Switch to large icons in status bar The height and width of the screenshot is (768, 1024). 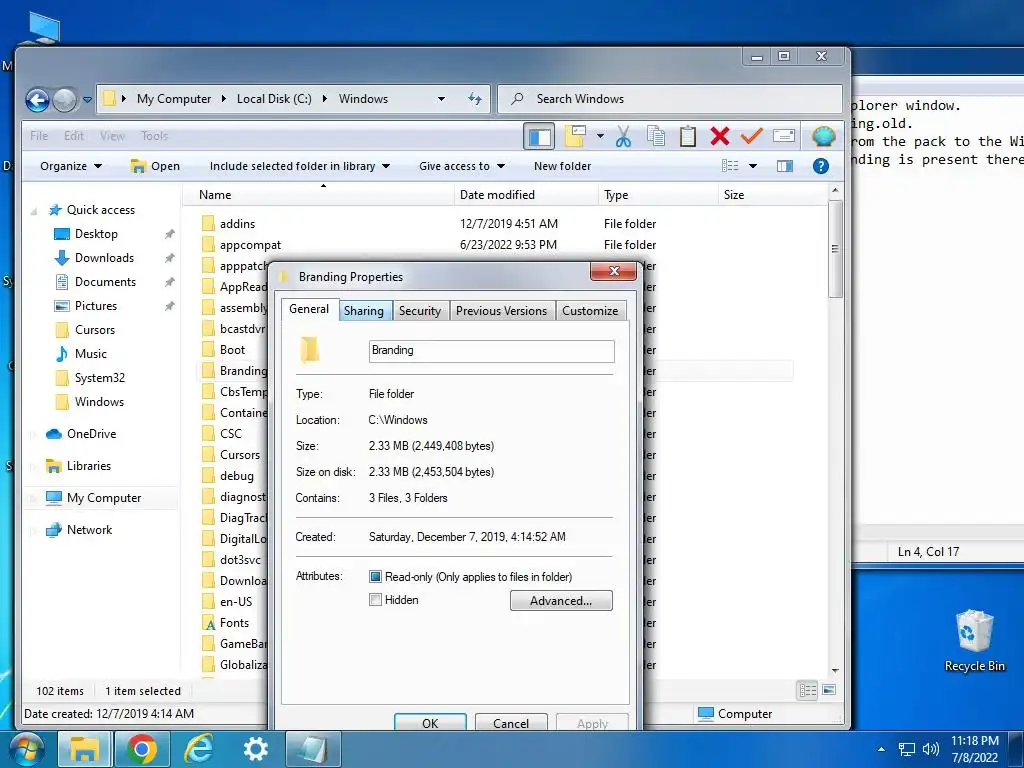click(x=829, y=690)
